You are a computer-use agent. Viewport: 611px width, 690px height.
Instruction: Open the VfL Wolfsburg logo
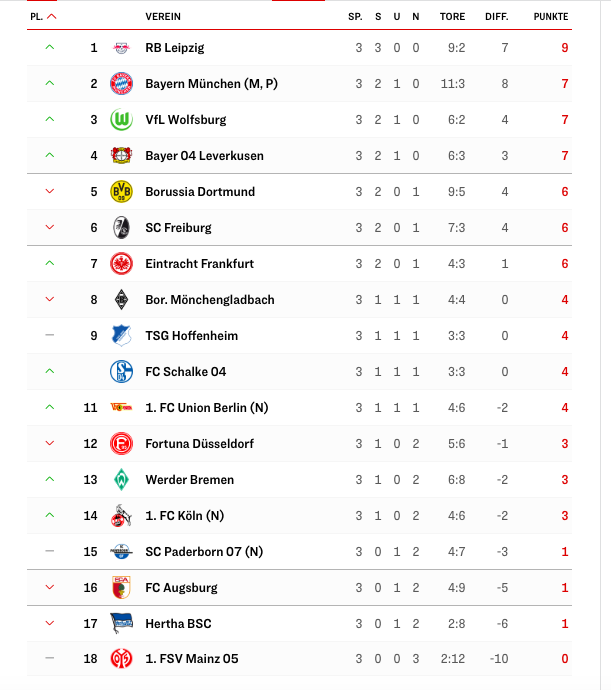pos(121,120)
